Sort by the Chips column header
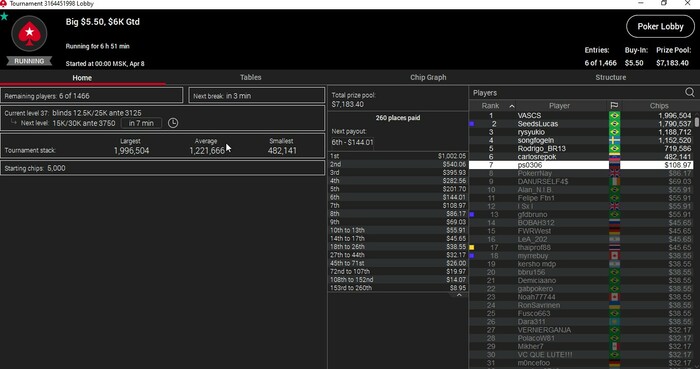This screenshot has width=700, height=369. pyautogui.click(x=659, y=106)
